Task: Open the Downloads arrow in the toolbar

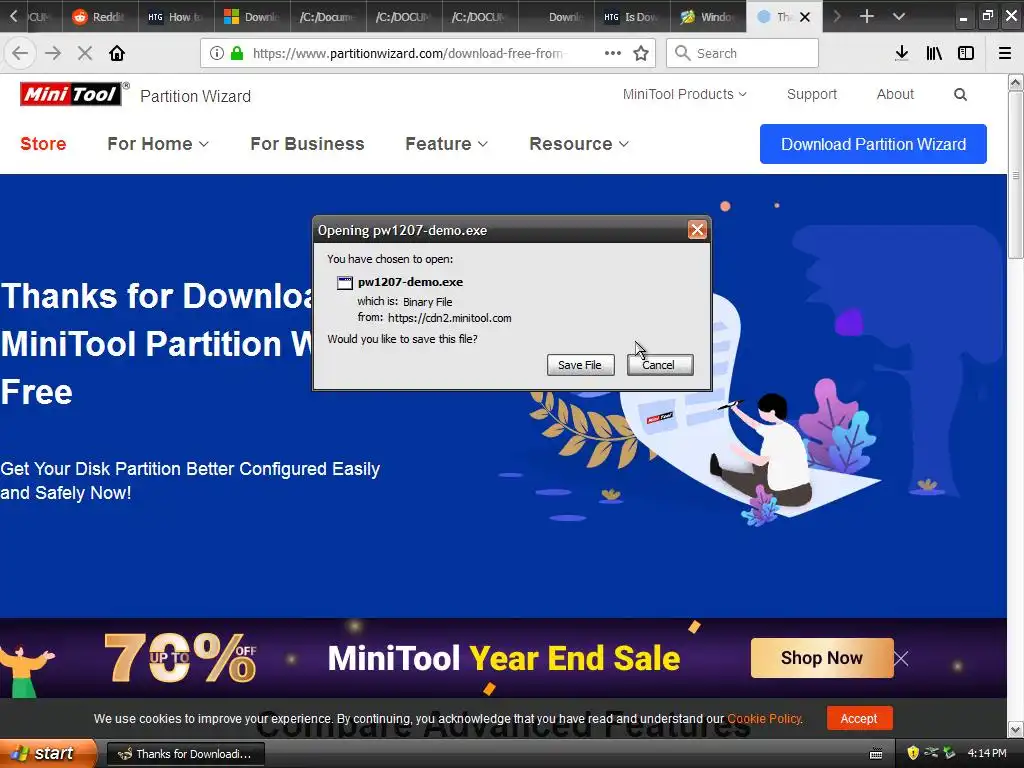Action: click(902, 53)
